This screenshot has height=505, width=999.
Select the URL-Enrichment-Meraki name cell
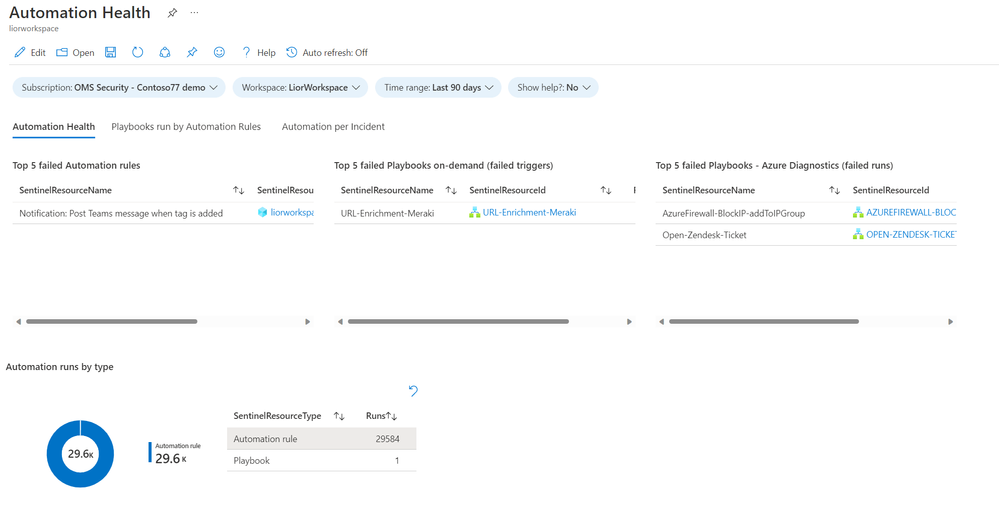[387, 213]
